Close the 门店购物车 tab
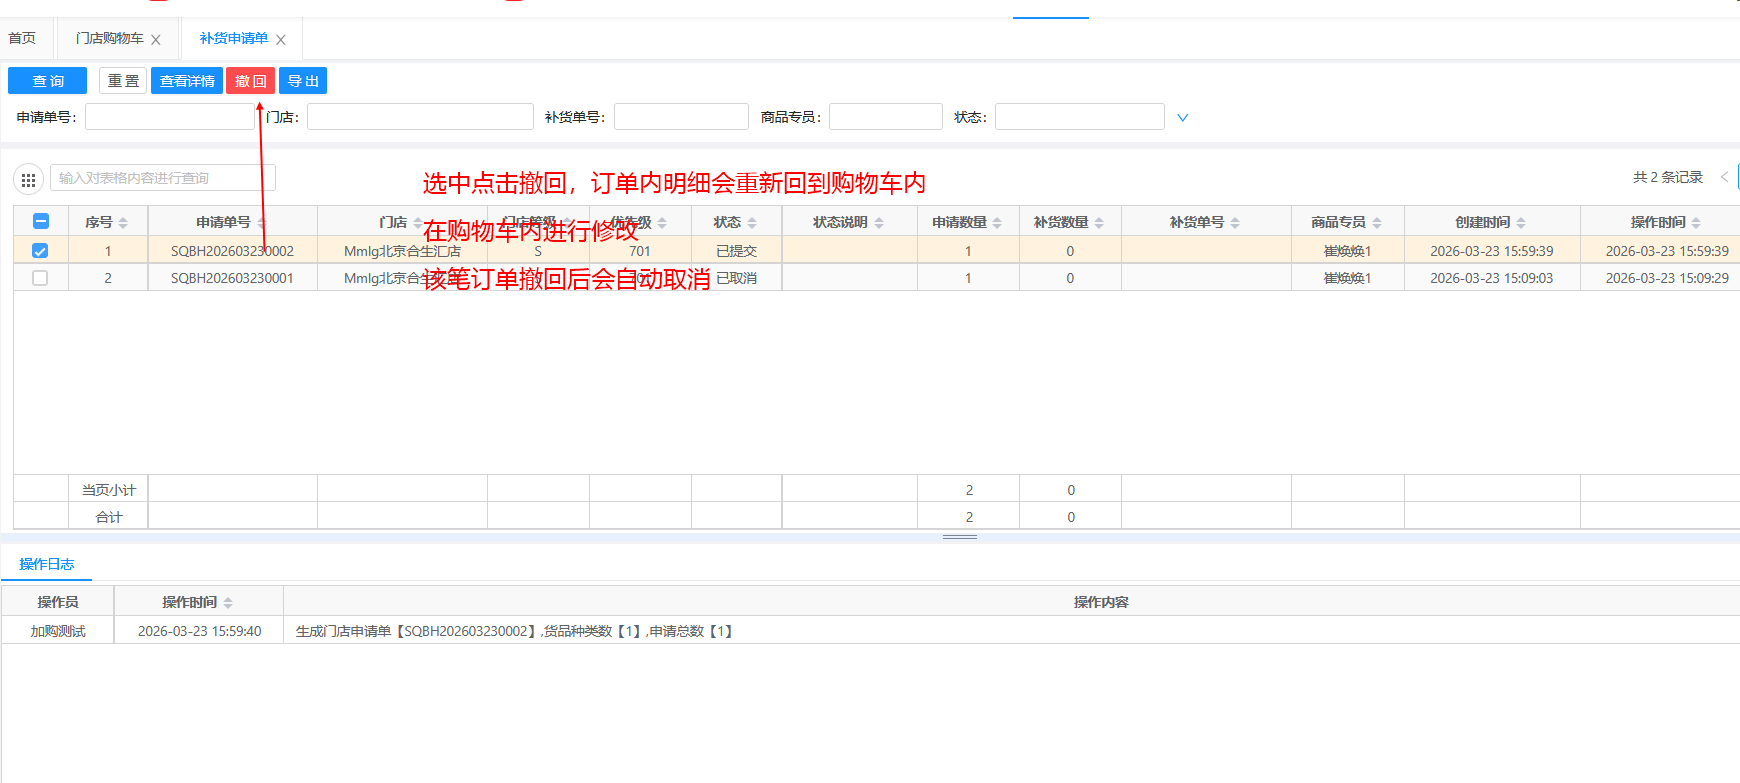Viewport: 1740px width, 783px height. [x=156, y=40]
